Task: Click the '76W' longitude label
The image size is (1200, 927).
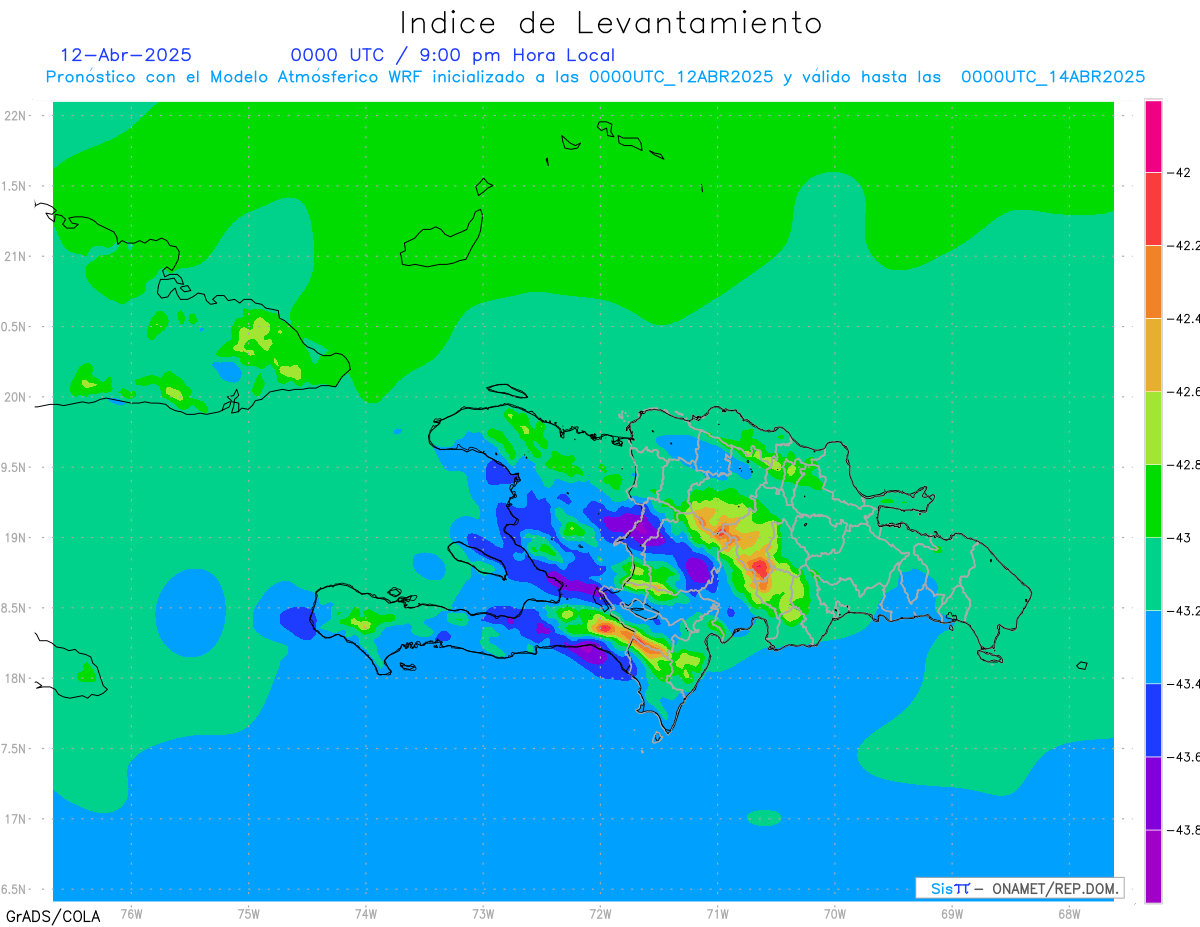Action: pos(131,913)
